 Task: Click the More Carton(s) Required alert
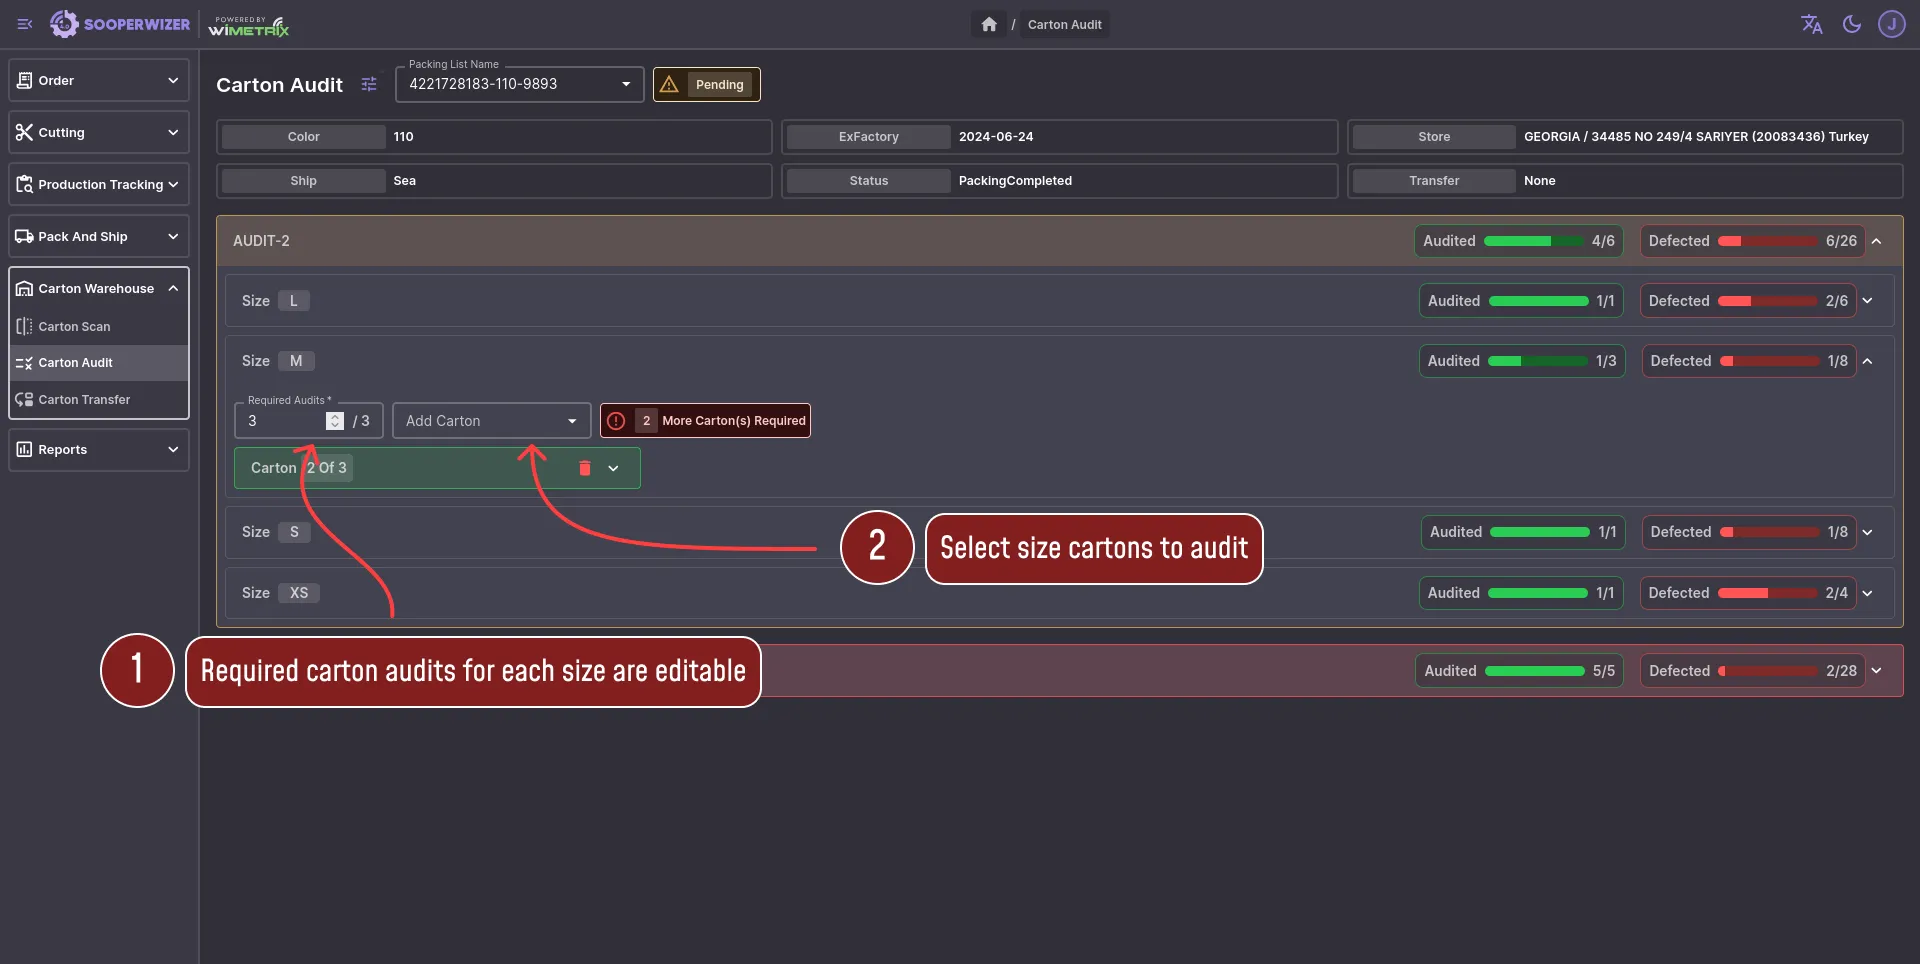tap(705, 420)
